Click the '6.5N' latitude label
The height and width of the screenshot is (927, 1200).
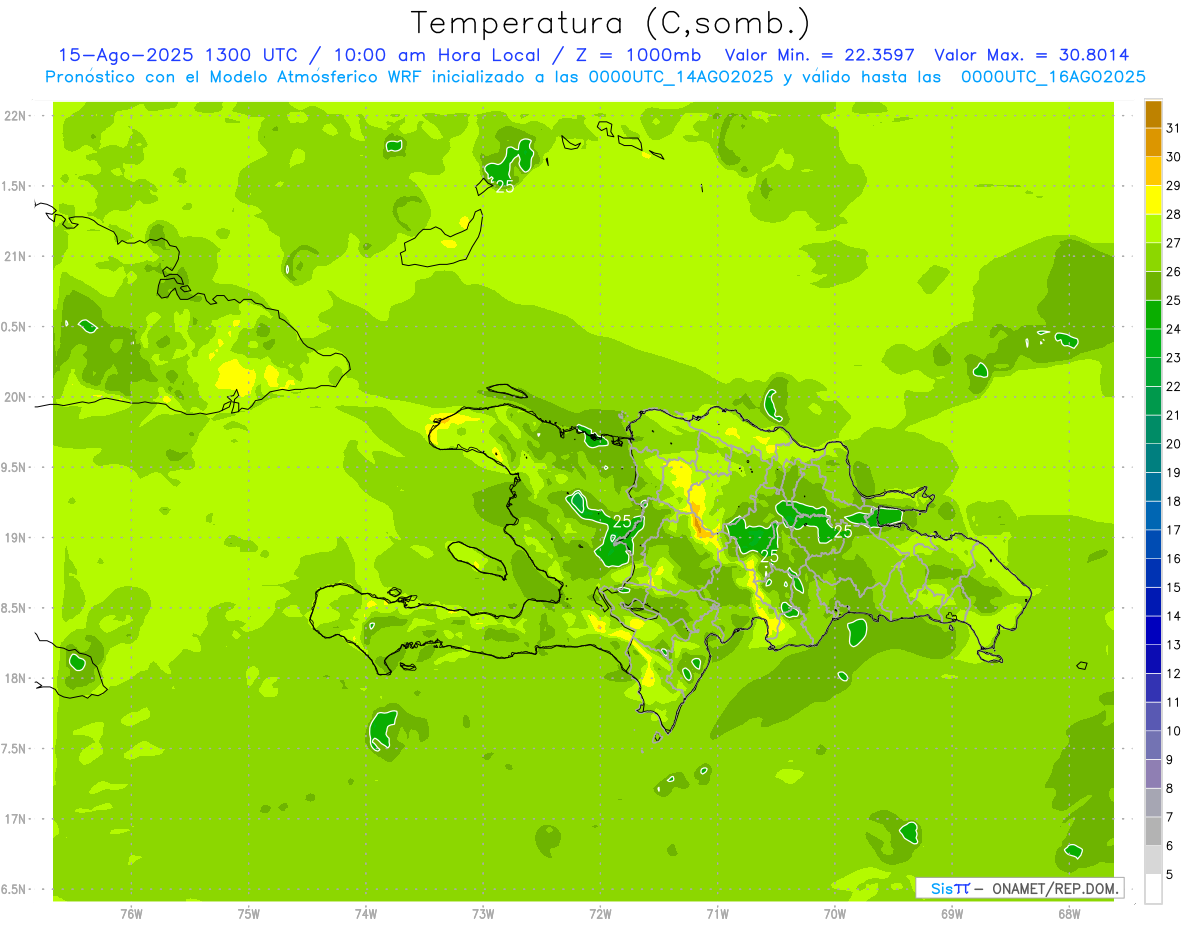tap(15, 890)
